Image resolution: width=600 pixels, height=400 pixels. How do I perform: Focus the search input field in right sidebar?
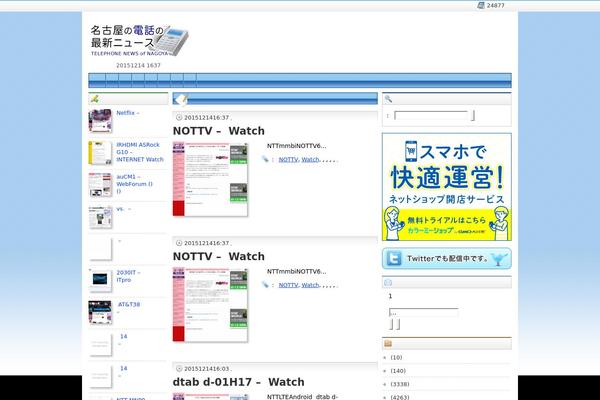[x=431, y=115]
